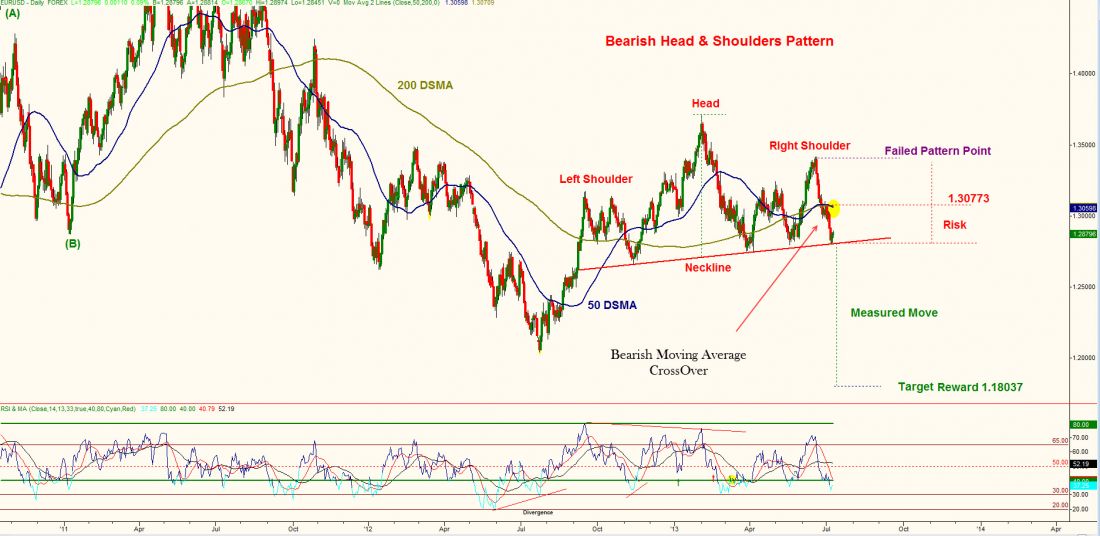Click the "Bearish Head & Shoulders Pattern" title
Screen dimensions: 1100x536
point(719,42)
